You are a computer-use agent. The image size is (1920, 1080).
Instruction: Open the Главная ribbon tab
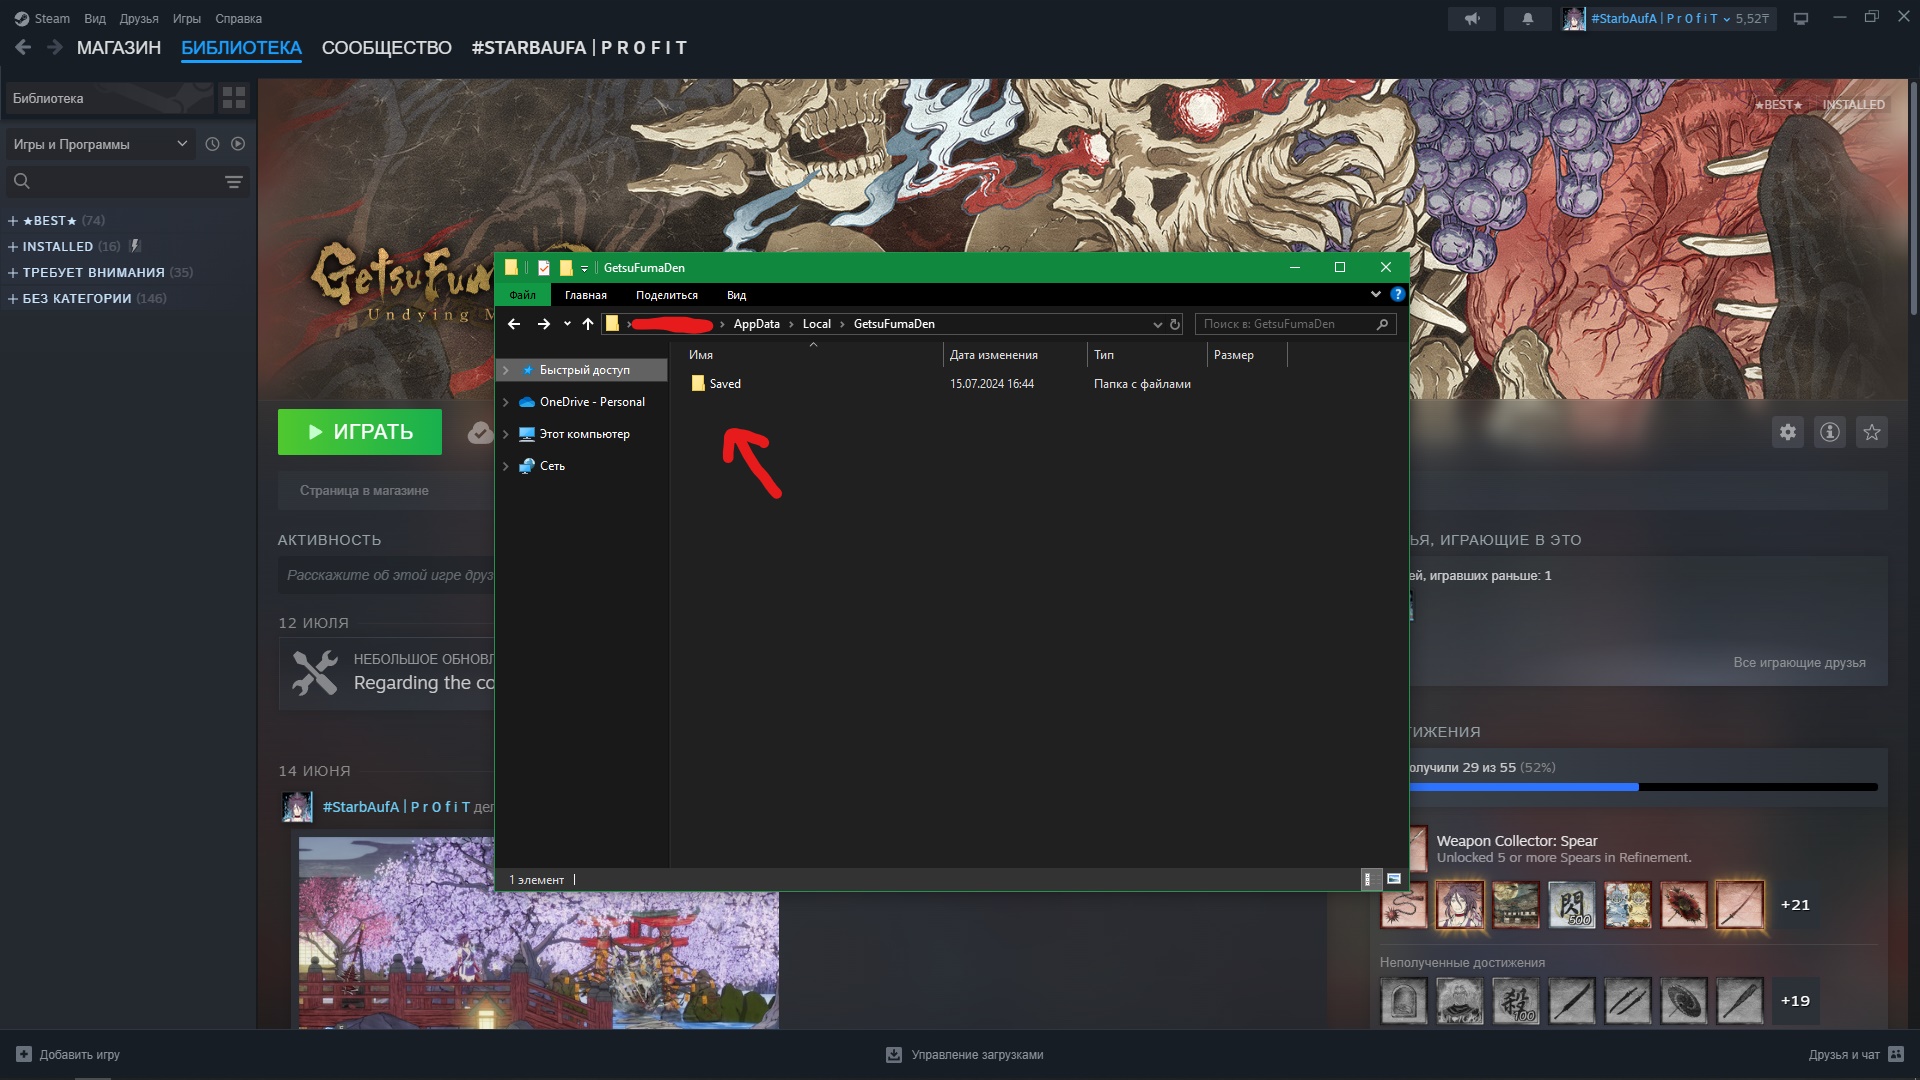(585, 295)
